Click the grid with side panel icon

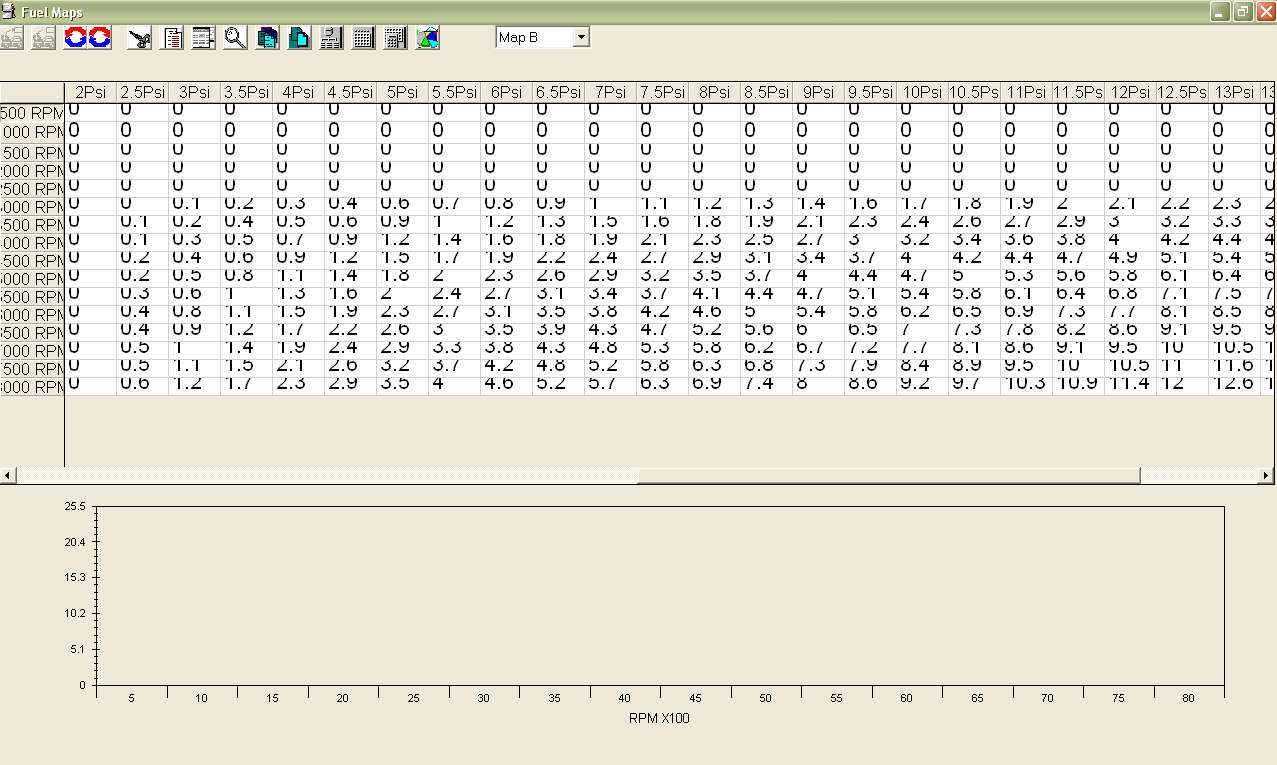click(x=395, y=38)
